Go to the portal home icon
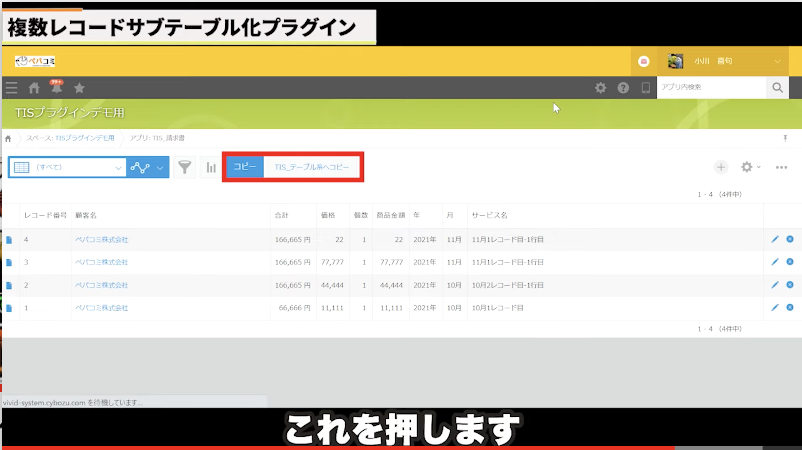The image size is (802, 450). tap(34, 88)
